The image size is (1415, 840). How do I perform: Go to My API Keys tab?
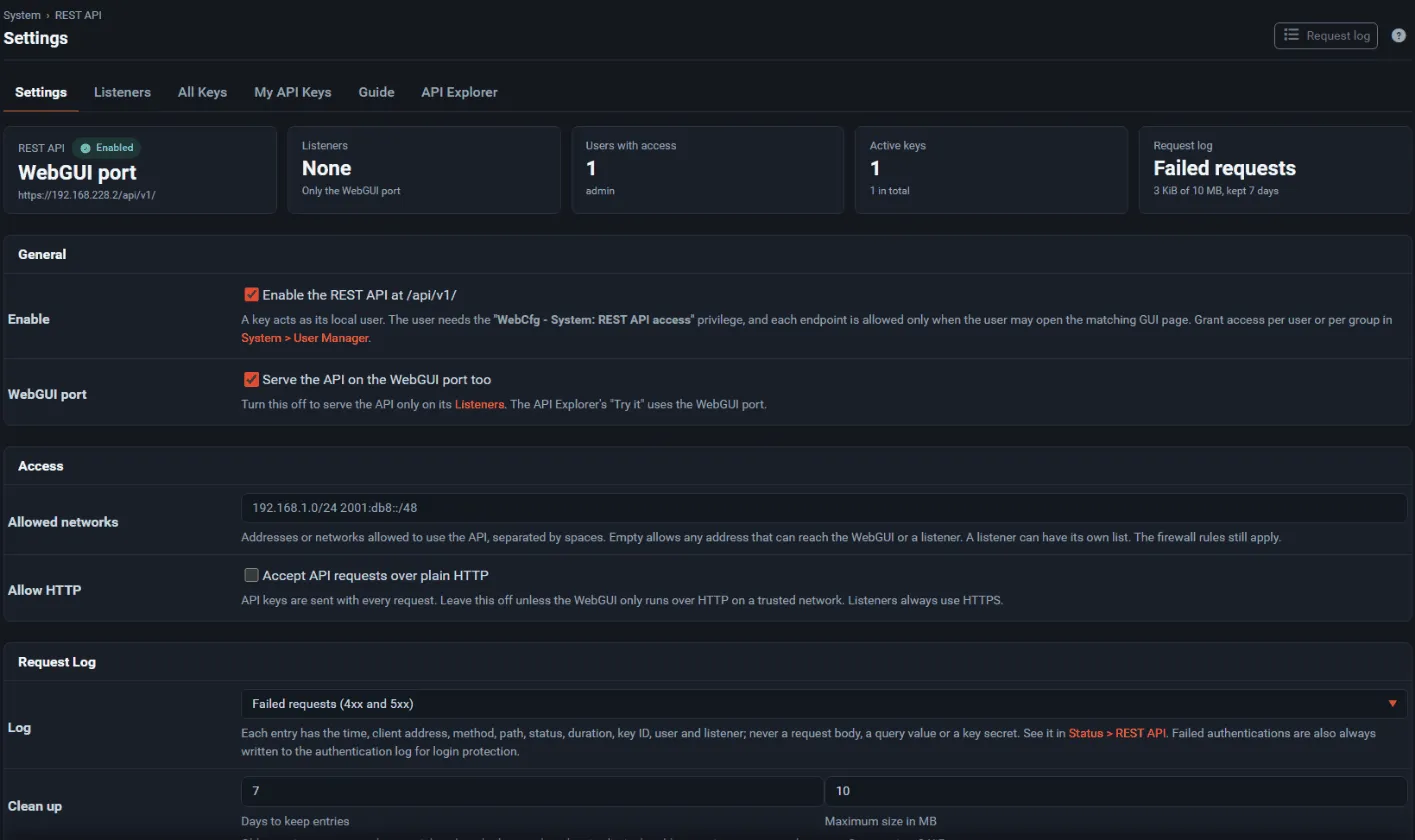point(292,92)
